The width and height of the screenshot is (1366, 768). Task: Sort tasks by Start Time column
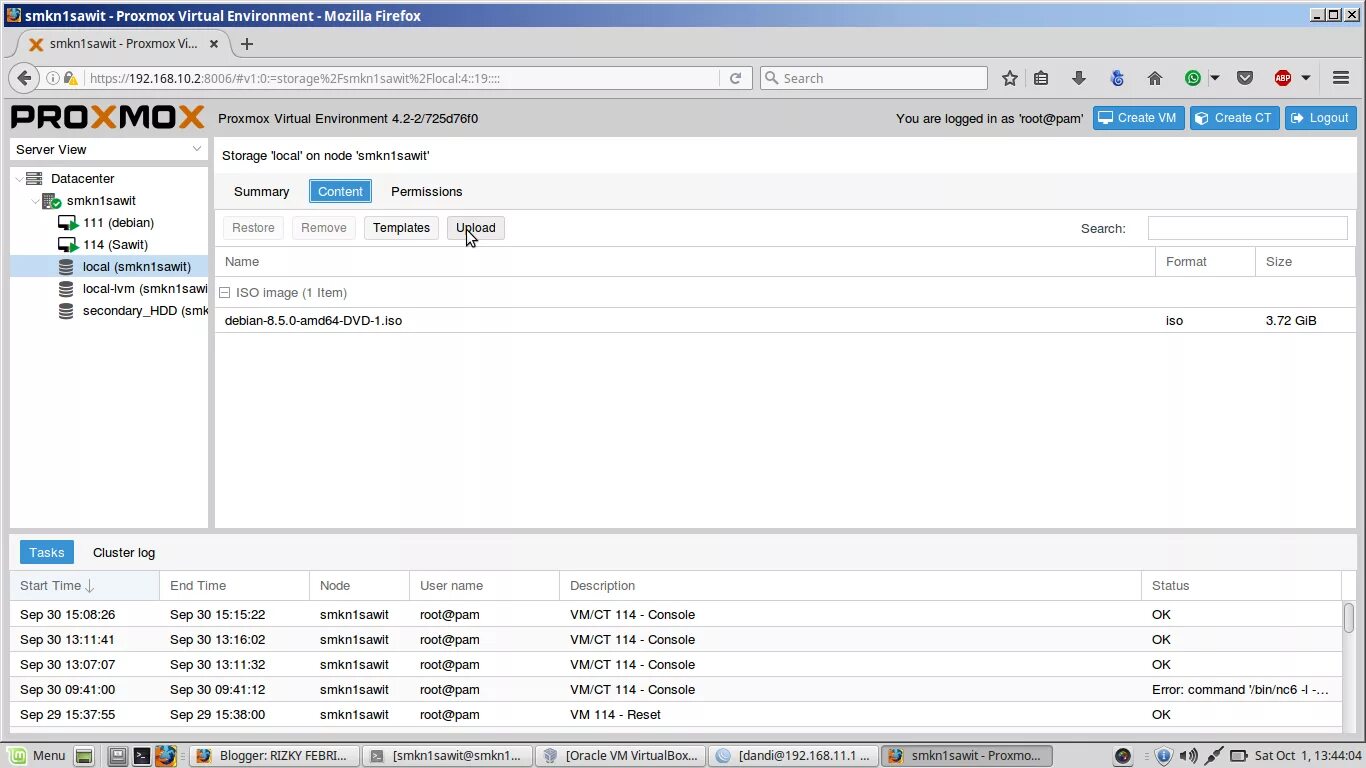pos(85,585)
